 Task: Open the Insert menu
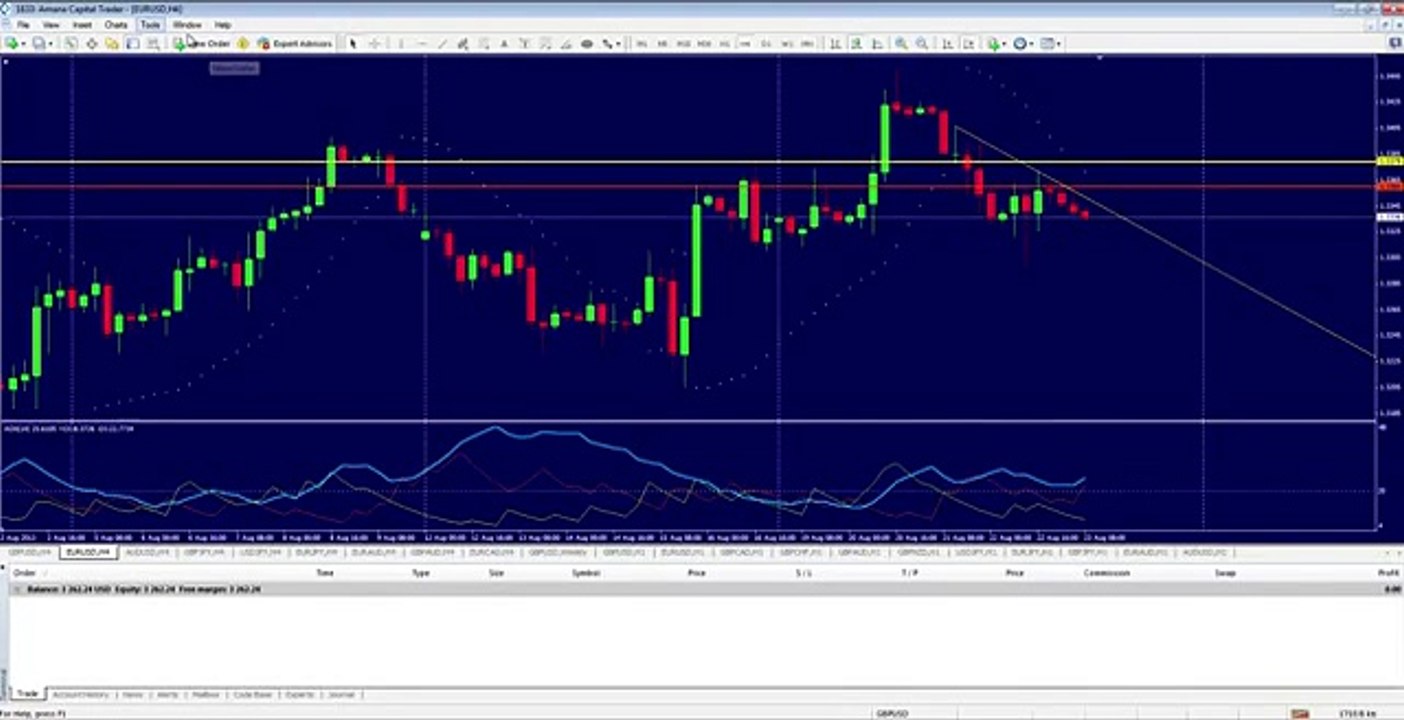point(82,24)
